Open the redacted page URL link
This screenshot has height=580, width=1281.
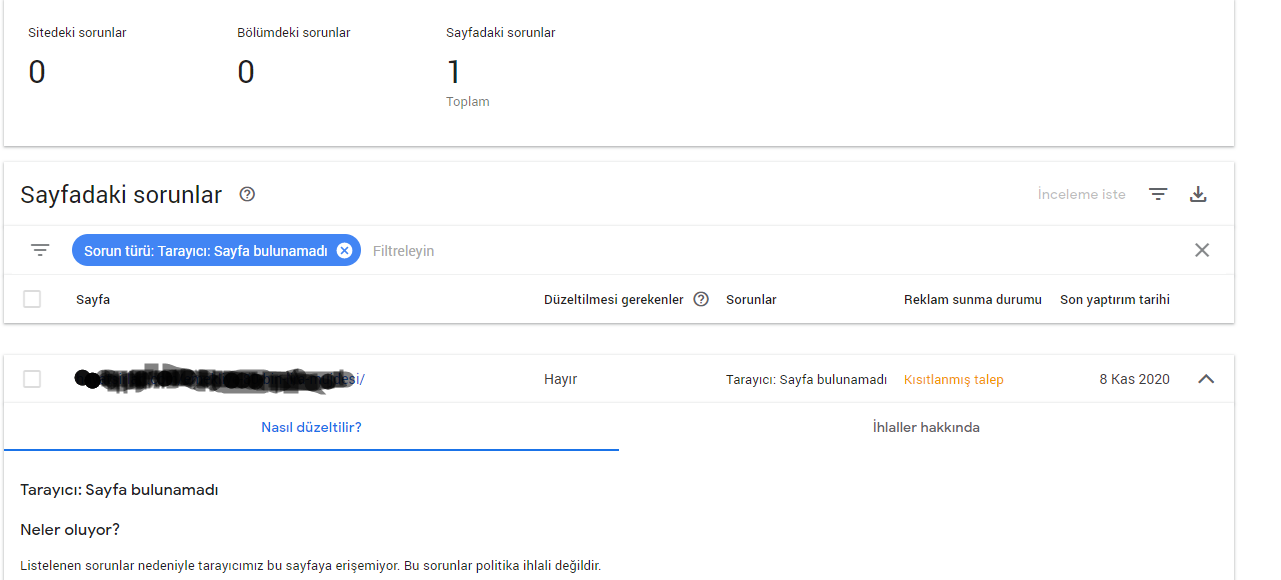point(221,379)
